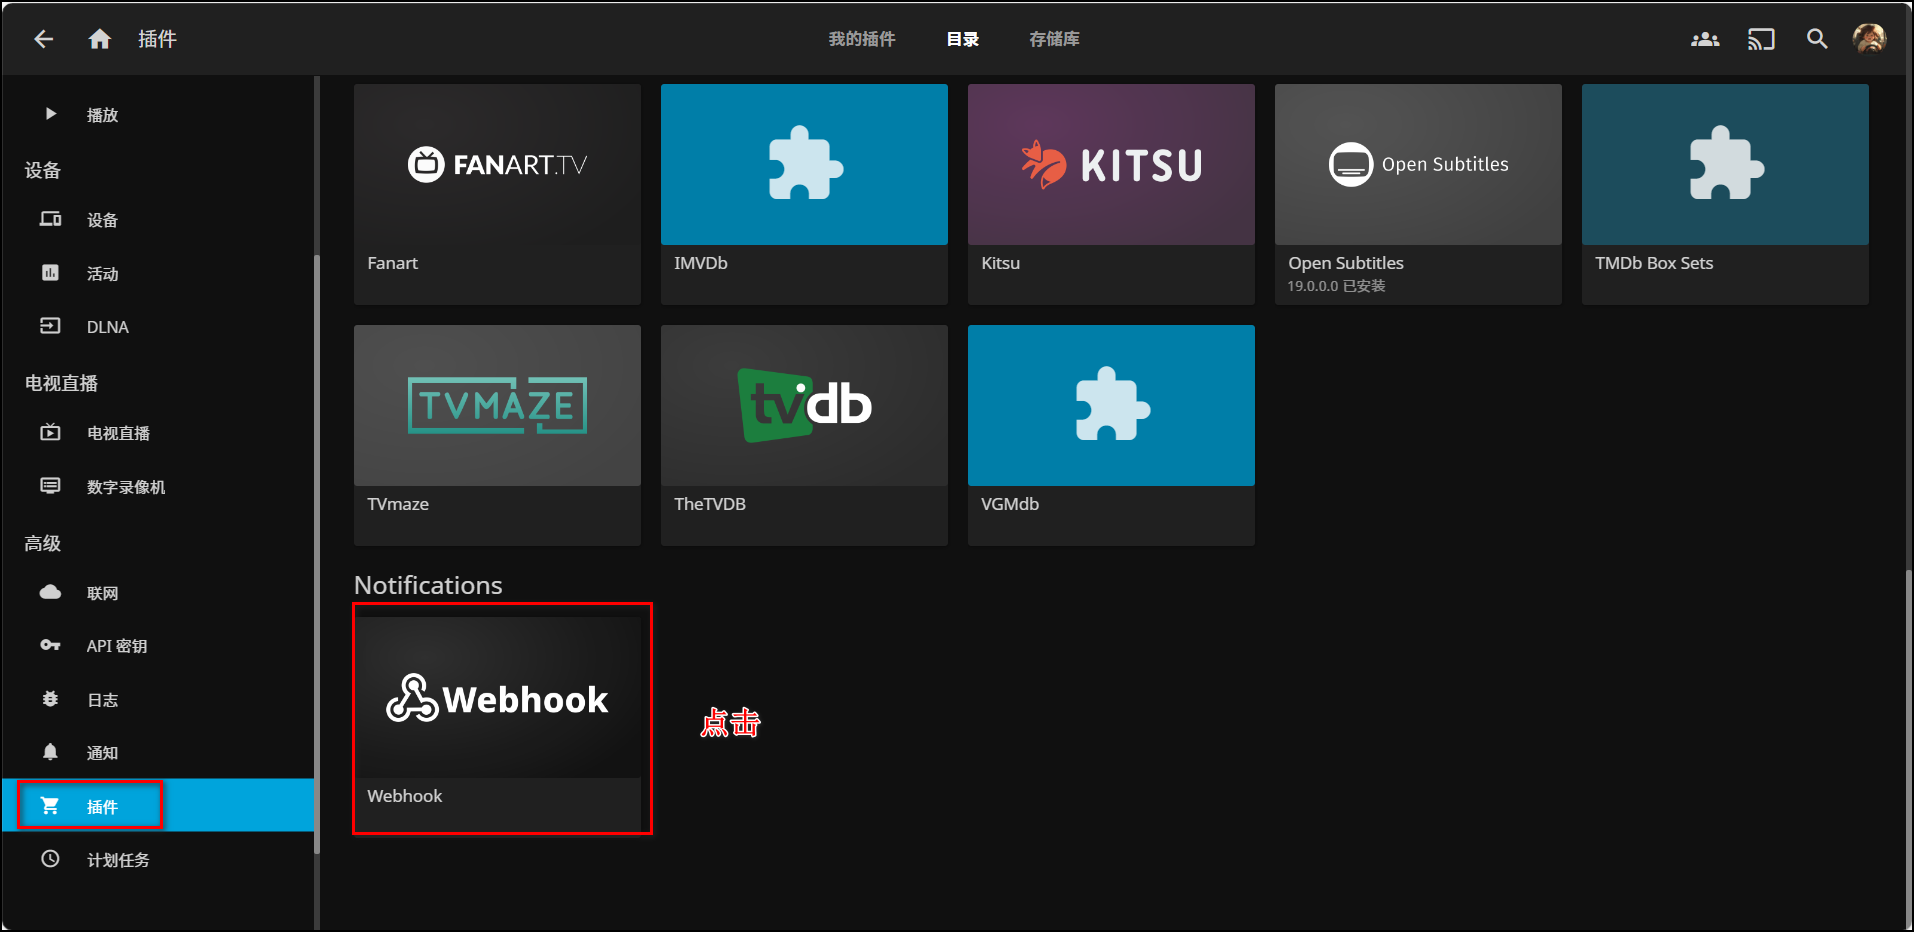This screenshot has width=1914, height=932.
Task: Open DLNA settings in sidebar
Action: (x=107, y=327)
